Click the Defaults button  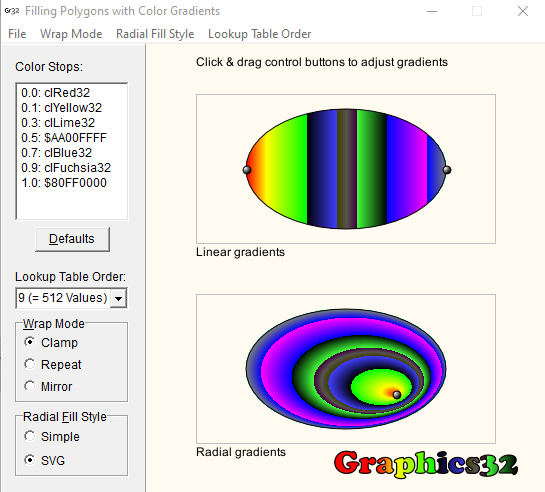(x=72, y=239)
